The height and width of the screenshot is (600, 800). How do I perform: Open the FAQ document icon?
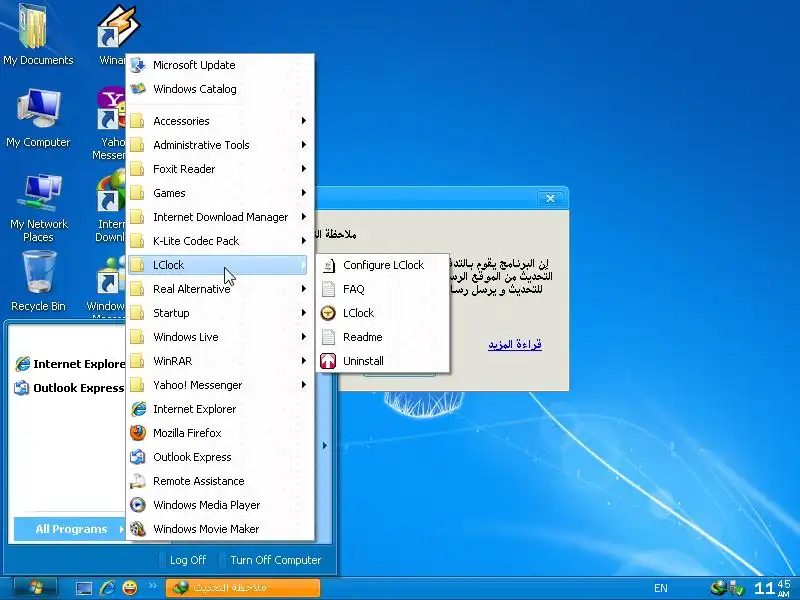(328, 289)
